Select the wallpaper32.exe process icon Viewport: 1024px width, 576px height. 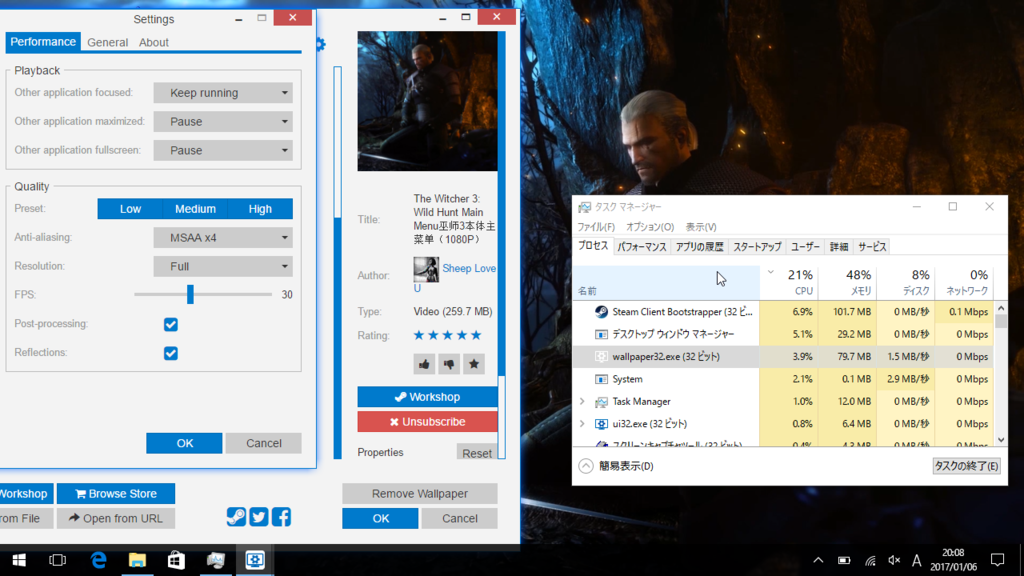[x=601, y=357]
